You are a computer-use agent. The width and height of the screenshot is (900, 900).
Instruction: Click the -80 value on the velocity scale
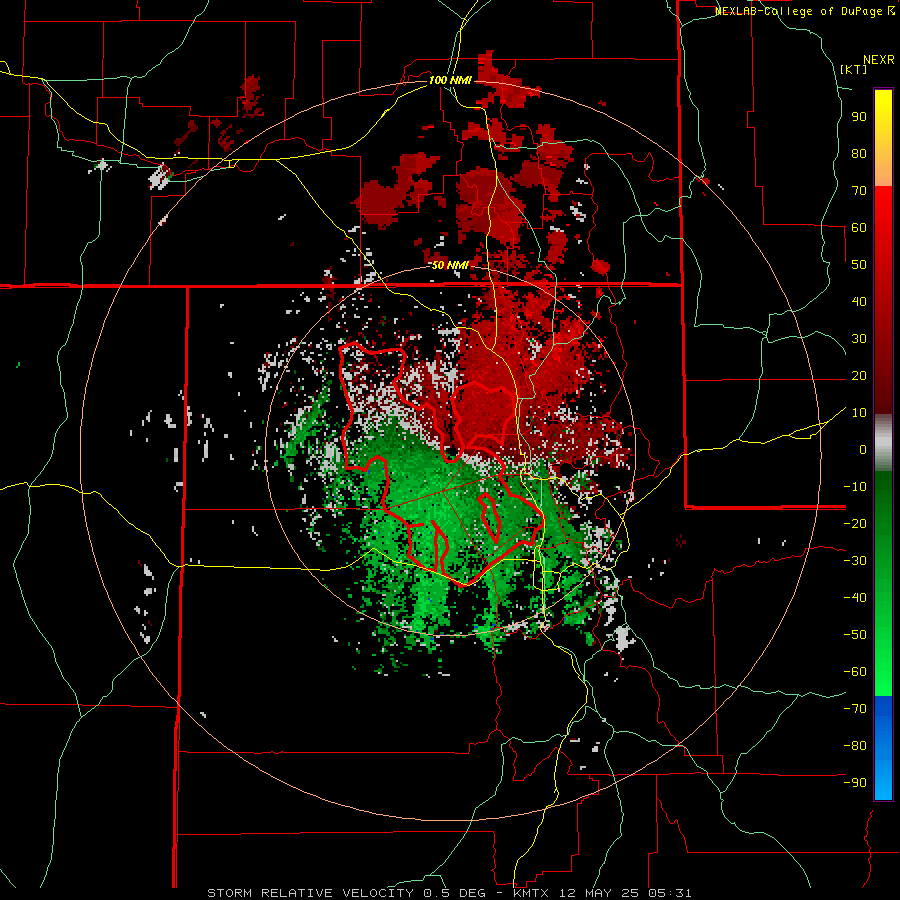point(855,746)
